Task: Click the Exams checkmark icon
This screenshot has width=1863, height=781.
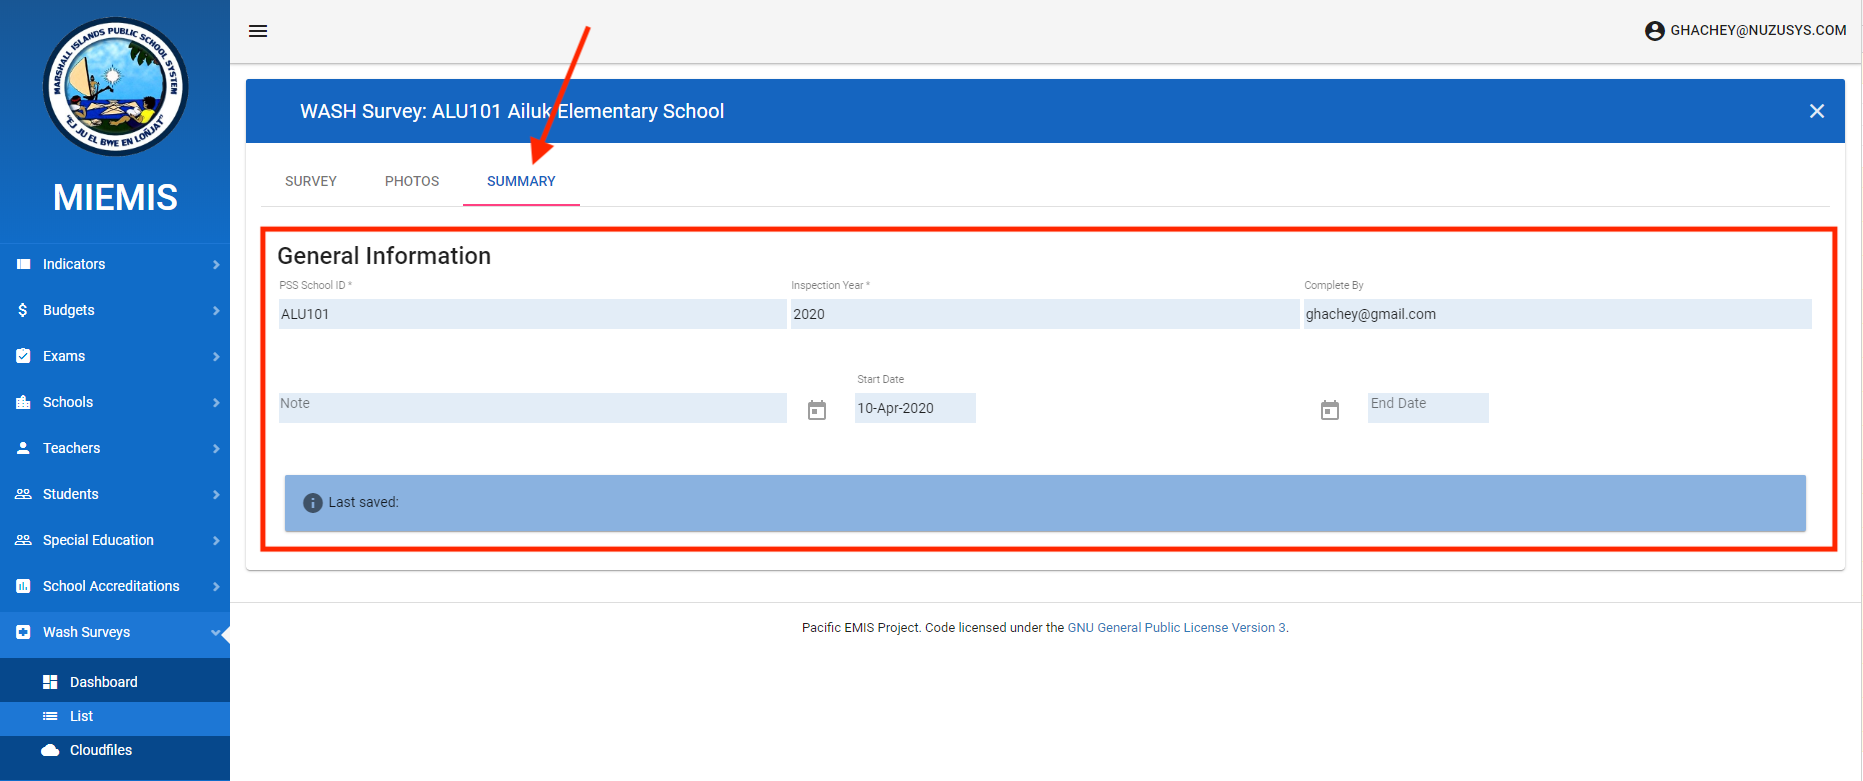Action: pyautogui.click(x=23, y=356)
